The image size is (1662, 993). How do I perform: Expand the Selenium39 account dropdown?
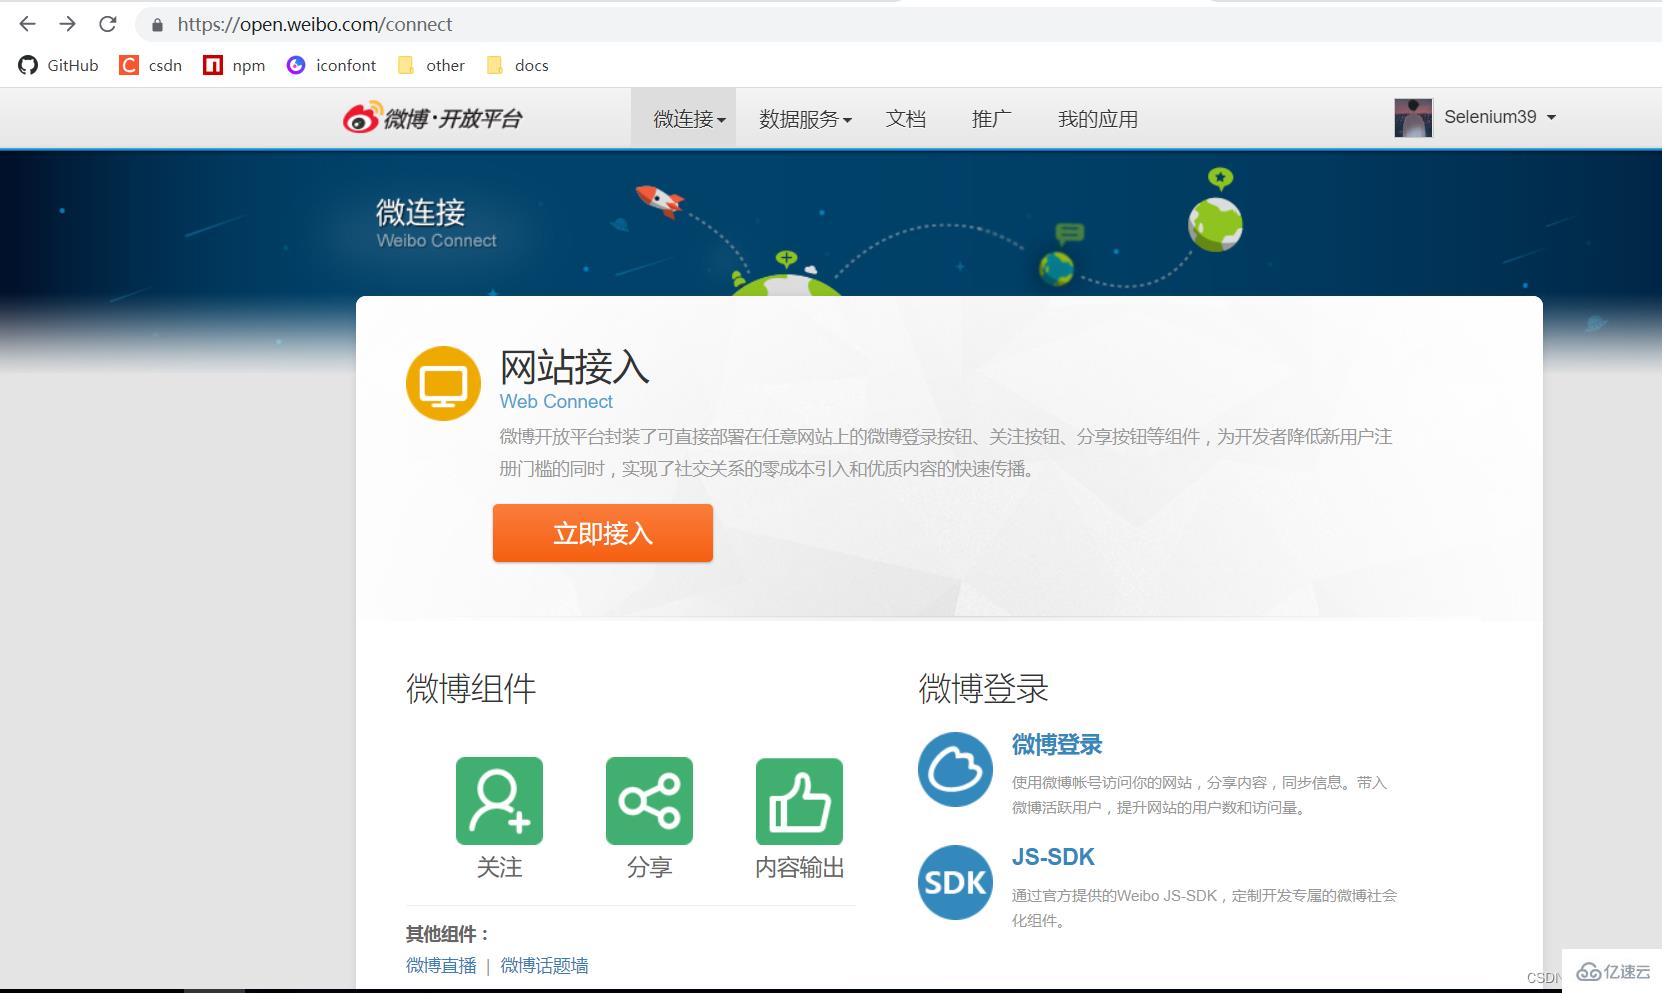(1500, 117)
